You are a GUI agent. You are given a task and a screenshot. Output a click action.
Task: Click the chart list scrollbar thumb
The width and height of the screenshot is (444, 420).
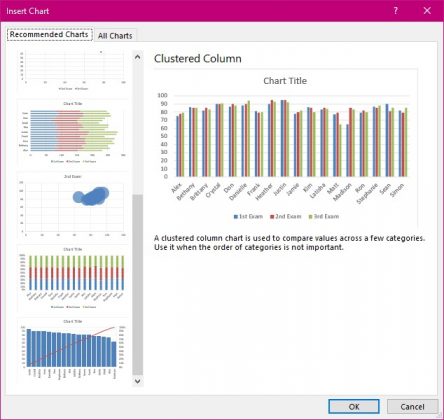(137, 285)
